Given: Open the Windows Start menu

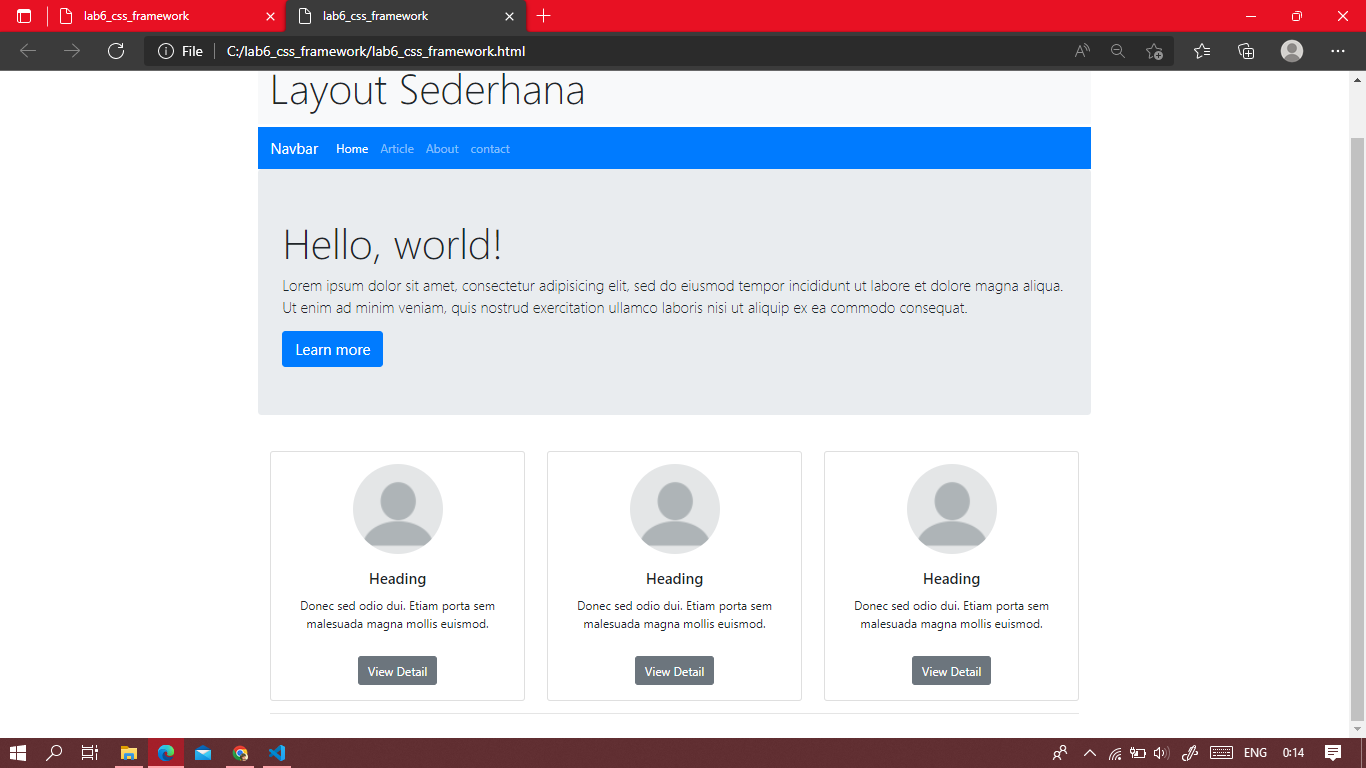Looking at the screenshot, I should pyautogui.click(x=18, y=753).
